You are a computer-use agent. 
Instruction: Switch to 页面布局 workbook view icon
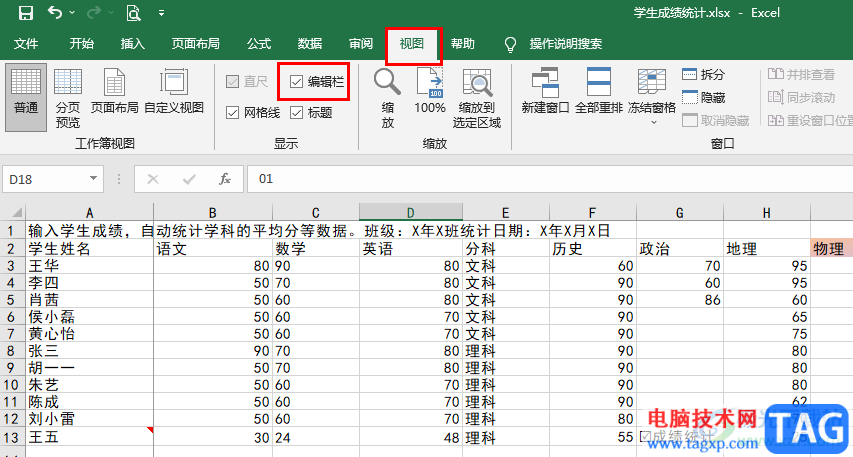click(x=114, y=91)
